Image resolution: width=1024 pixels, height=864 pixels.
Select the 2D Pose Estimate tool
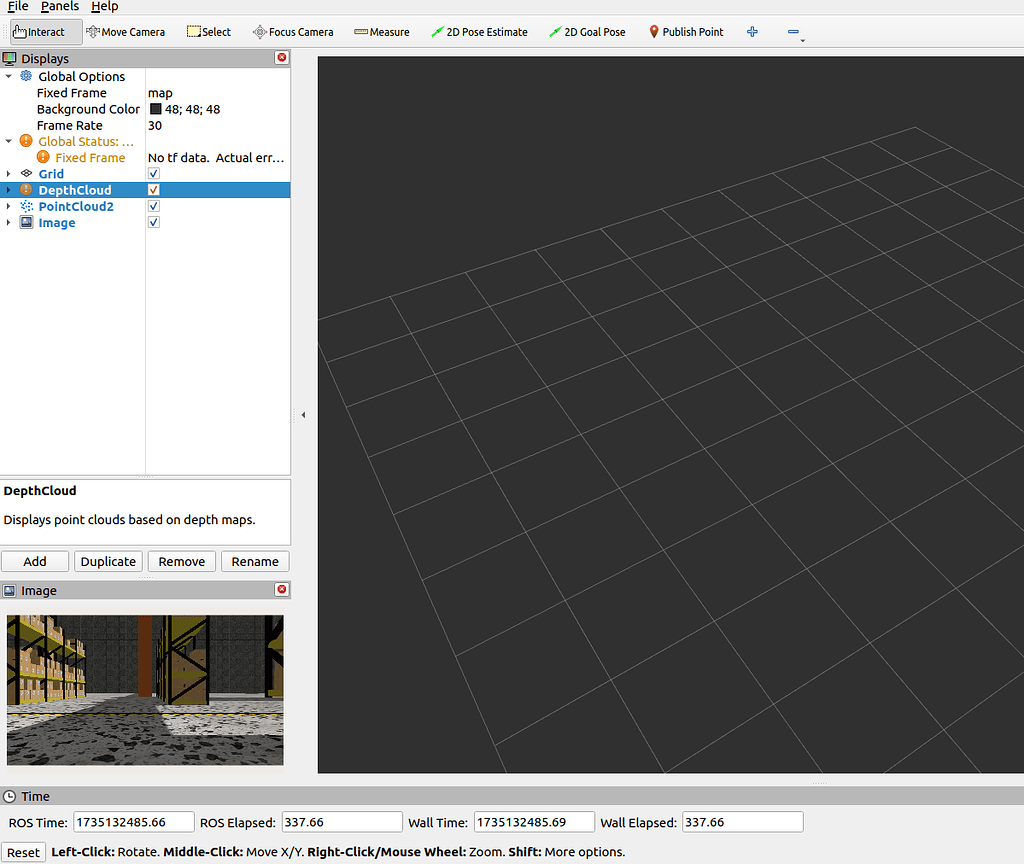click(479, 31)
